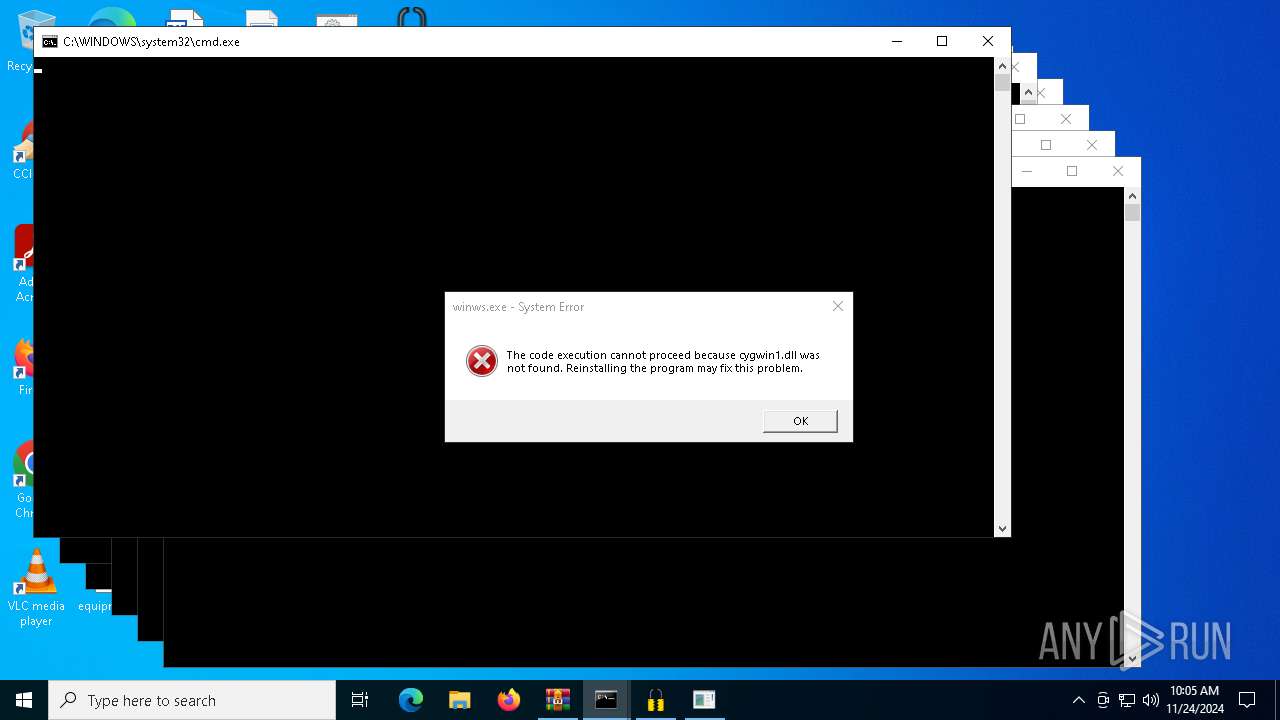
Task: Launch Microsoft Edge from taskbar
Action: tap(411, 700)
